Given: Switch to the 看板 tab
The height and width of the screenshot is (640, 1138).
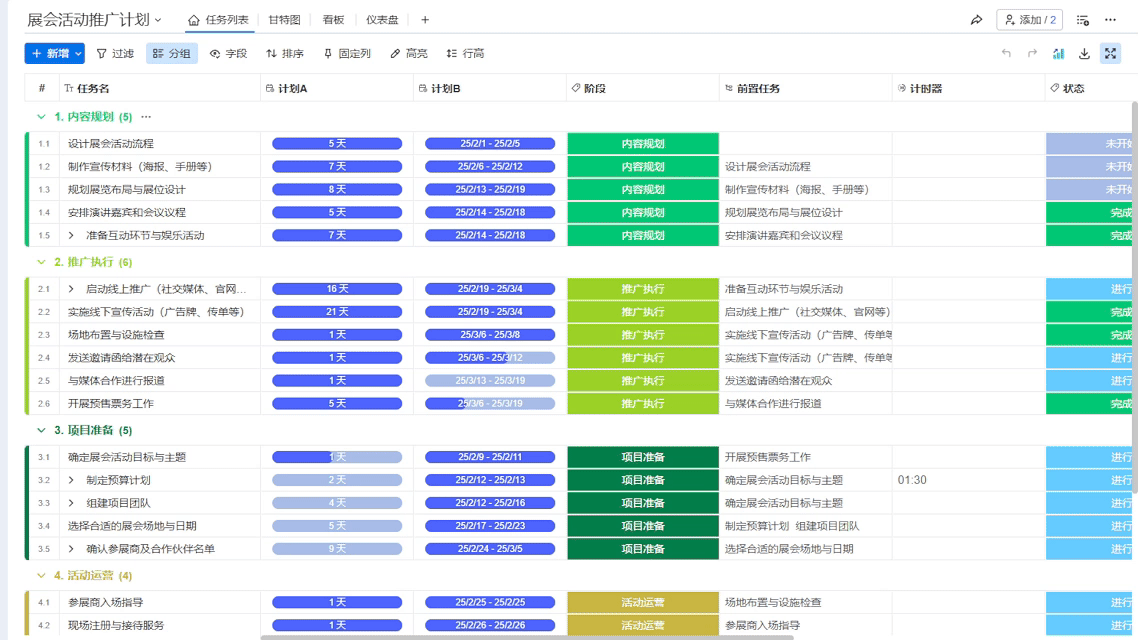Looking at the screenshot, I should pos(333,20).
